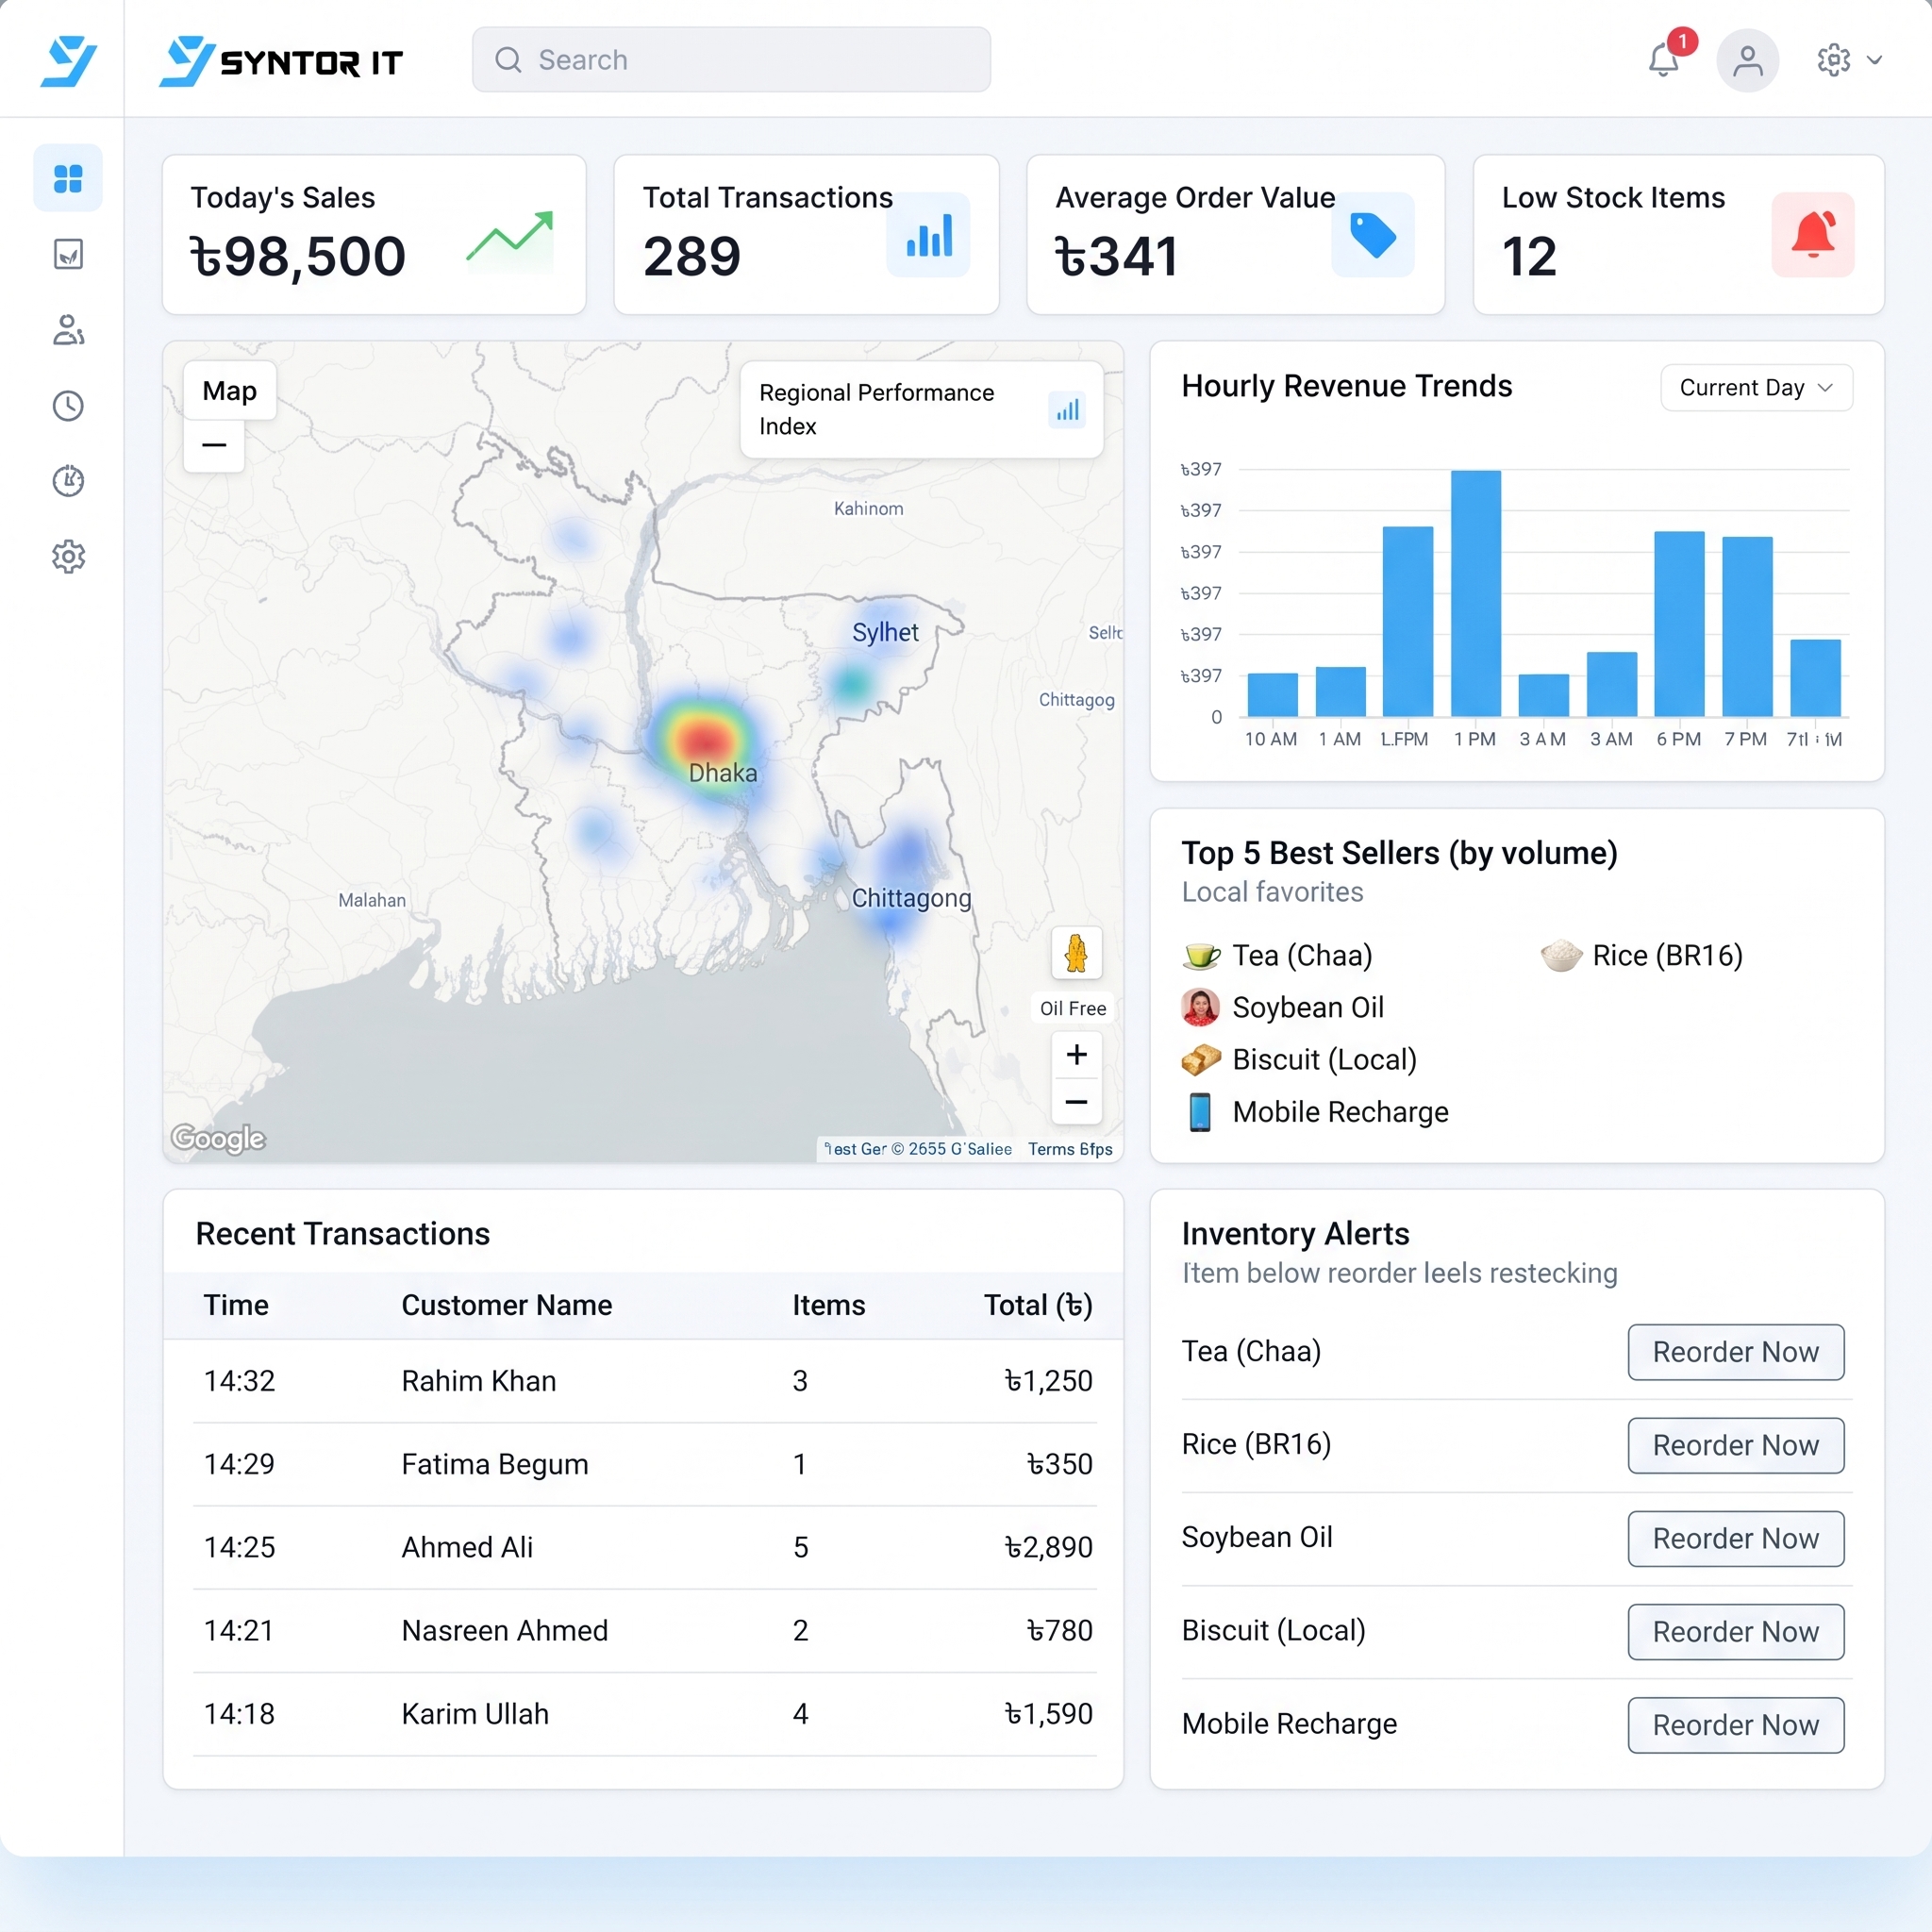Reorder Rice (BR16) now
1932x1932 pixels.
tap(1735, 1445)
